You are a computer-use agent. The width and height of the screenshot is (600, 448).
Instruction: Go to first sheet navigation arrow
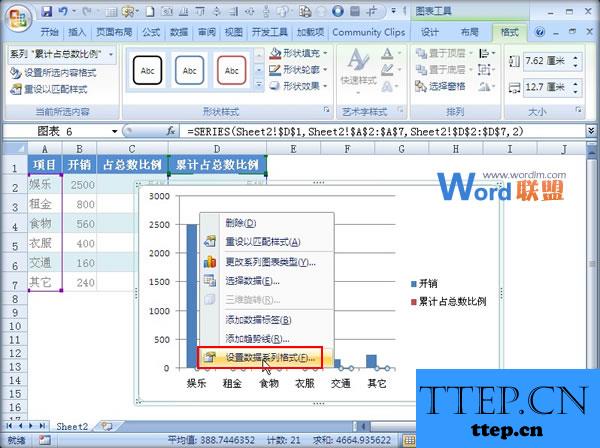(9, 426)
